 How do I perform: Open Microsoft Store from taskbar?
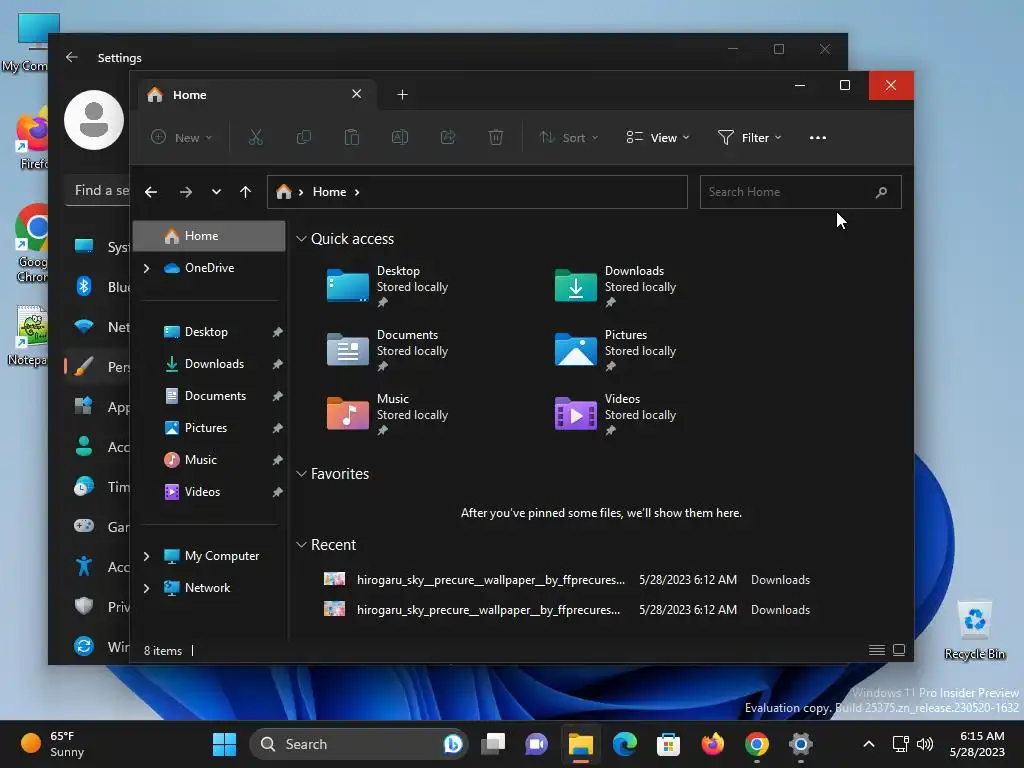(668, 744)
